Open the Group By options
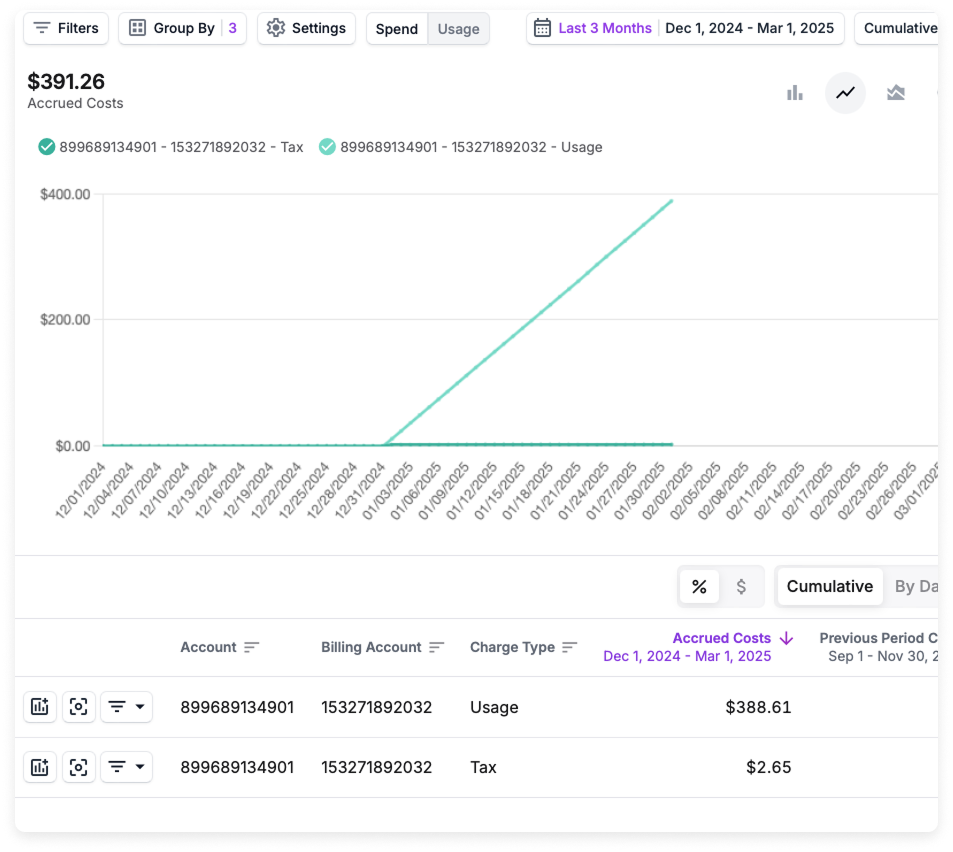Image resolution: width=953 pixels, height=852 pixels. [182, 29]
